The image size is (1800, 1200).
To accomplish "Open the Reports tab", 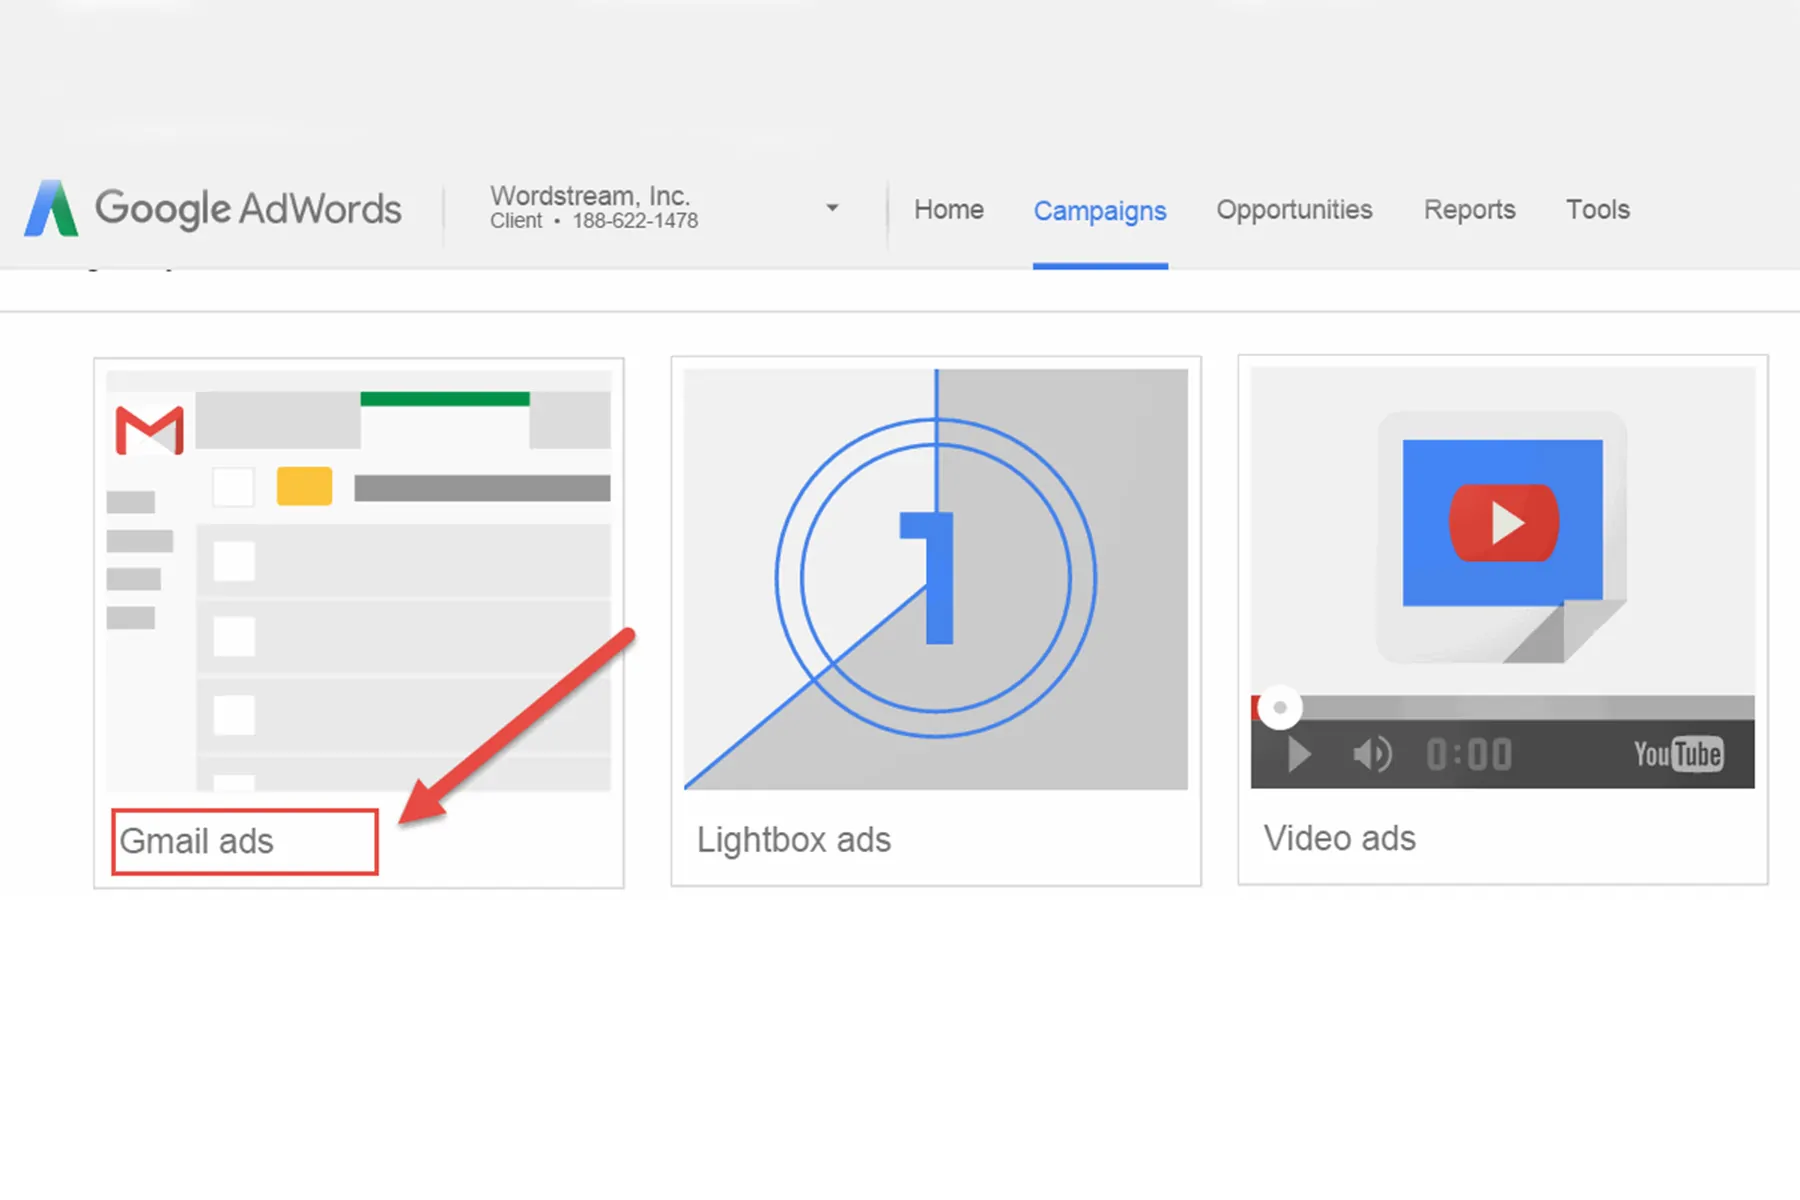I will pos(1469,210).
